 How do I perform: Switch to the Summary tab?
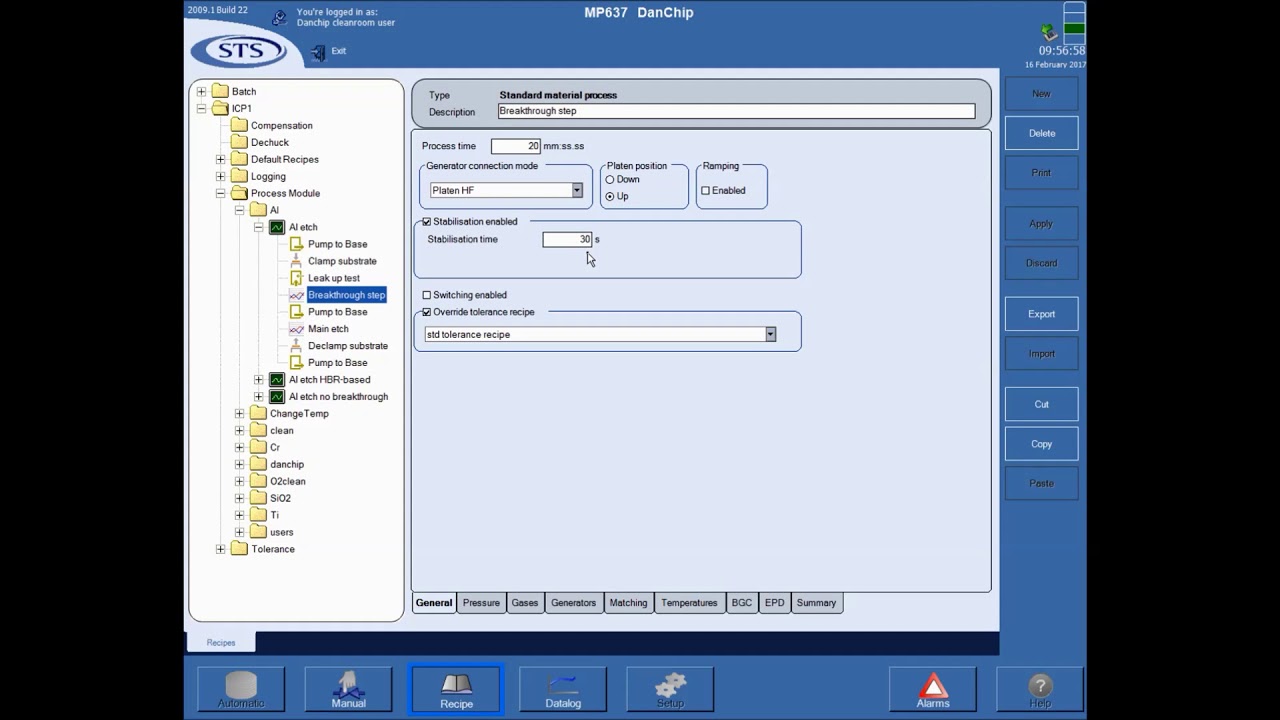tap(816, 603)
